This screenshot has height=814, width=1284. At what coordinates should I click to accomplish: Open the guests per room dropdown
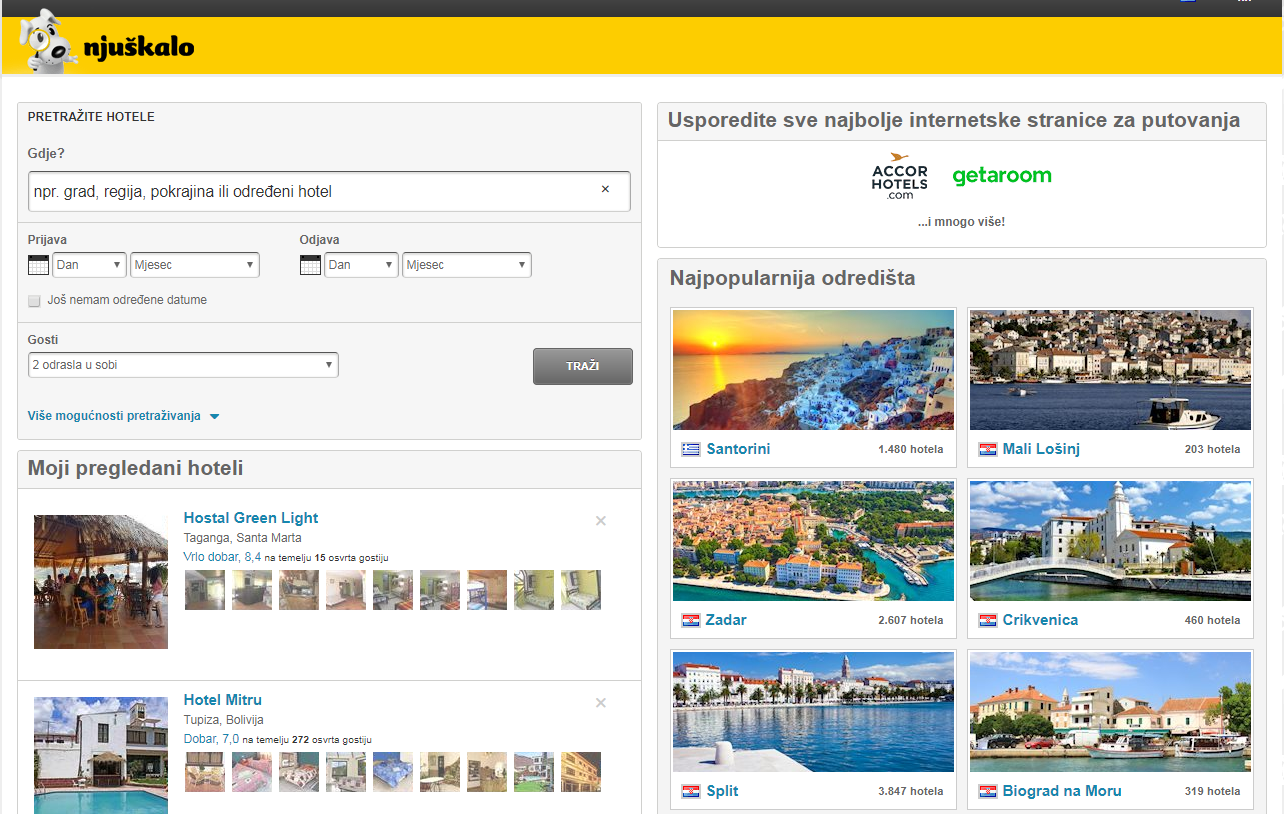point(183,365)
